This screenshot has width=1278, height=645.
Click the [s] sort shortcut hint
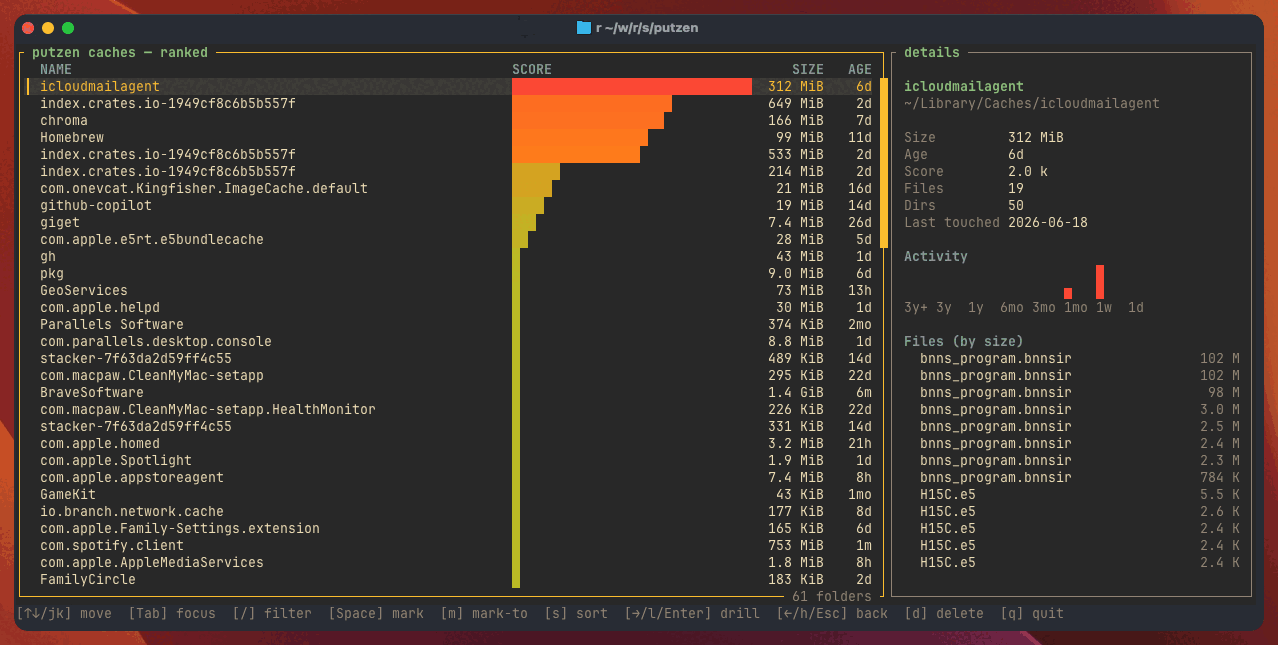(x=576, y=614)
